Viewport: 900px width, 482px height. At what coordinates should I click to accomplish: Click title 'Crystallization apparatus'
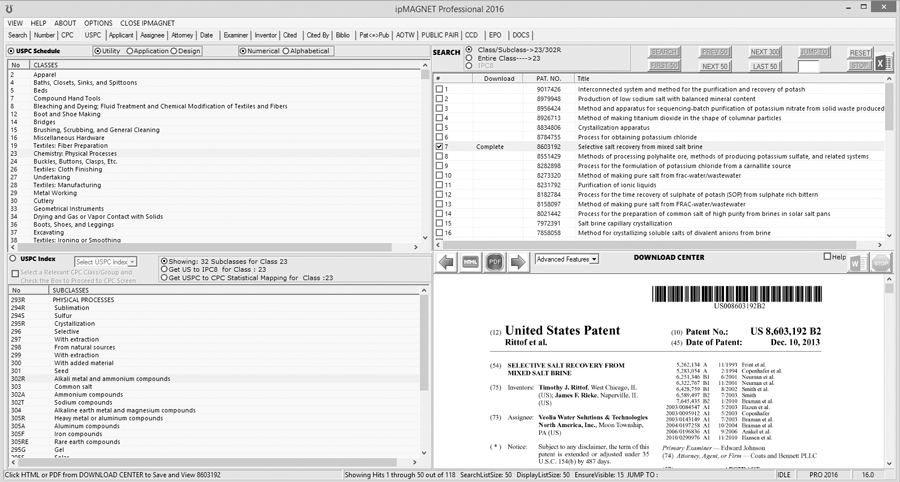click(614, 128)
